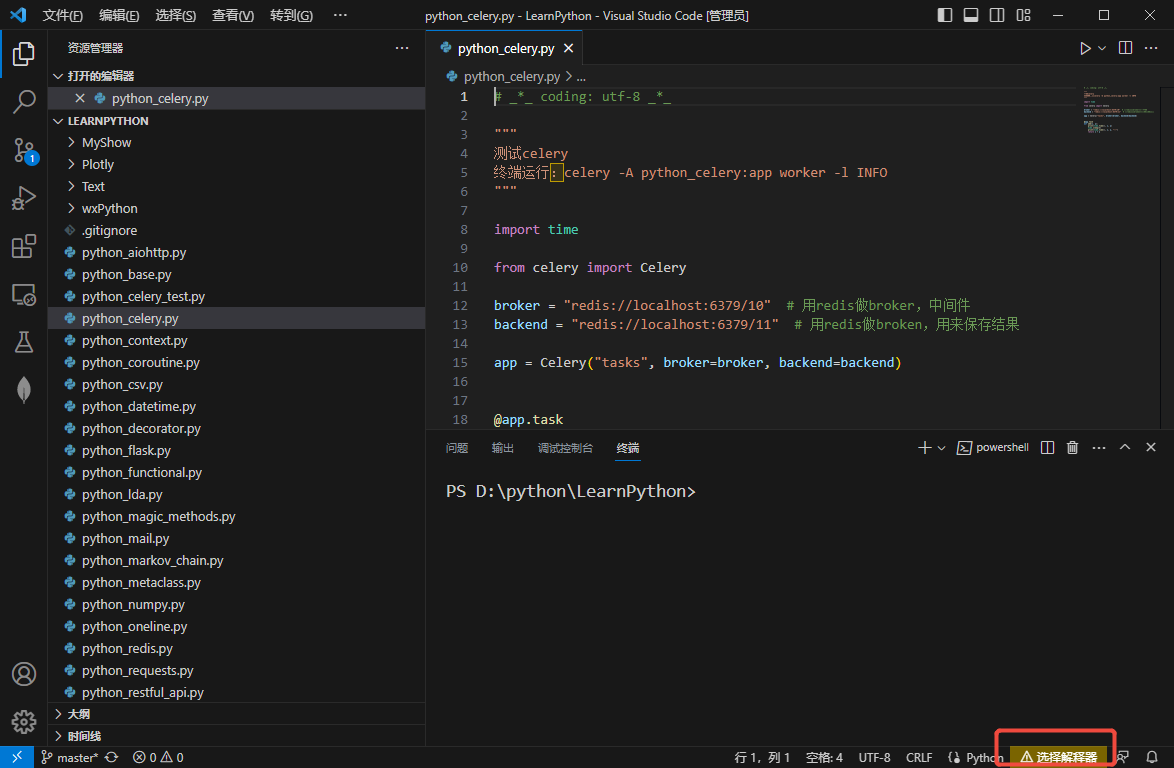Open the Search view in activity bar

[23, 102]
